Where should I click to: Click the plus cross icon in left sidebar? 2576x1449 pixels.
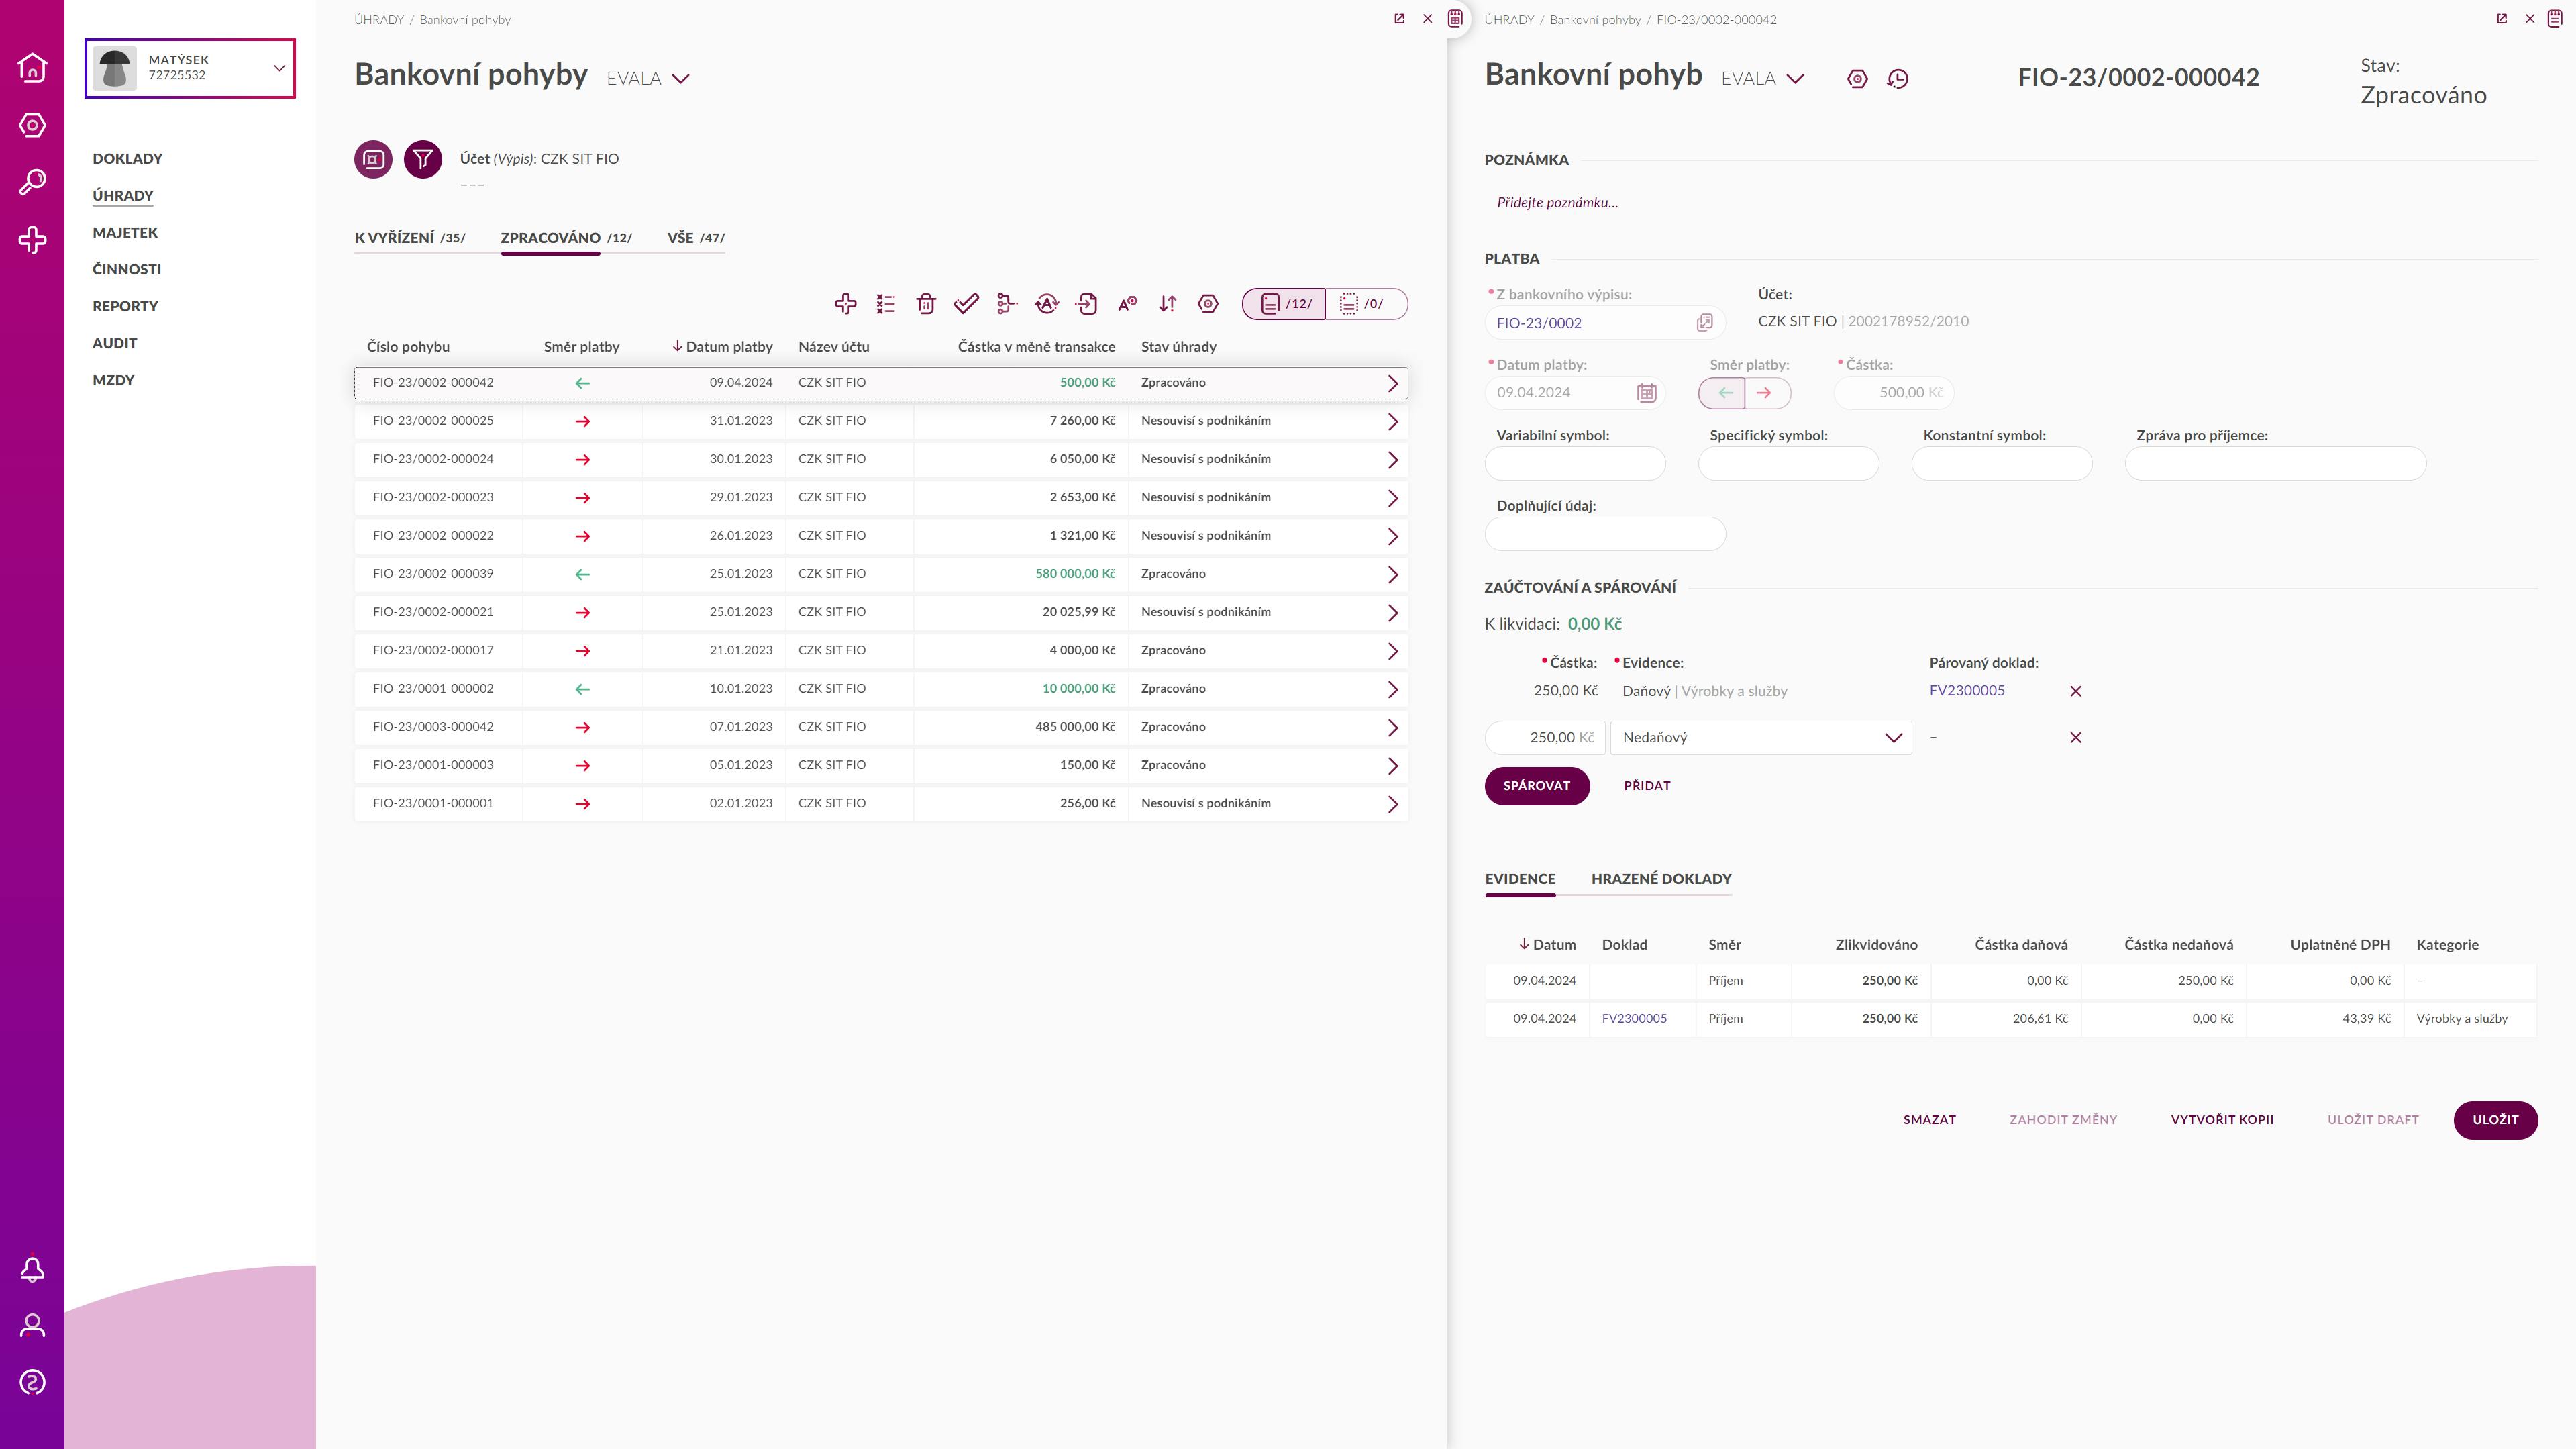click(32, 240)
